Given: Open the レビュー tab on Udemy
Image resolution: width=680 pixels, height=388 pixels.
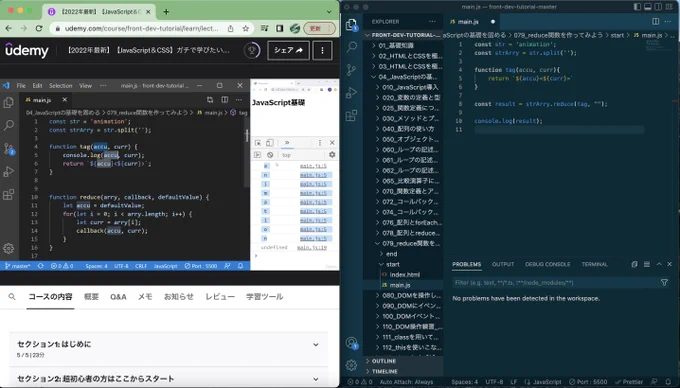Looking at the screenshot, I should click(x=220, y=297).
